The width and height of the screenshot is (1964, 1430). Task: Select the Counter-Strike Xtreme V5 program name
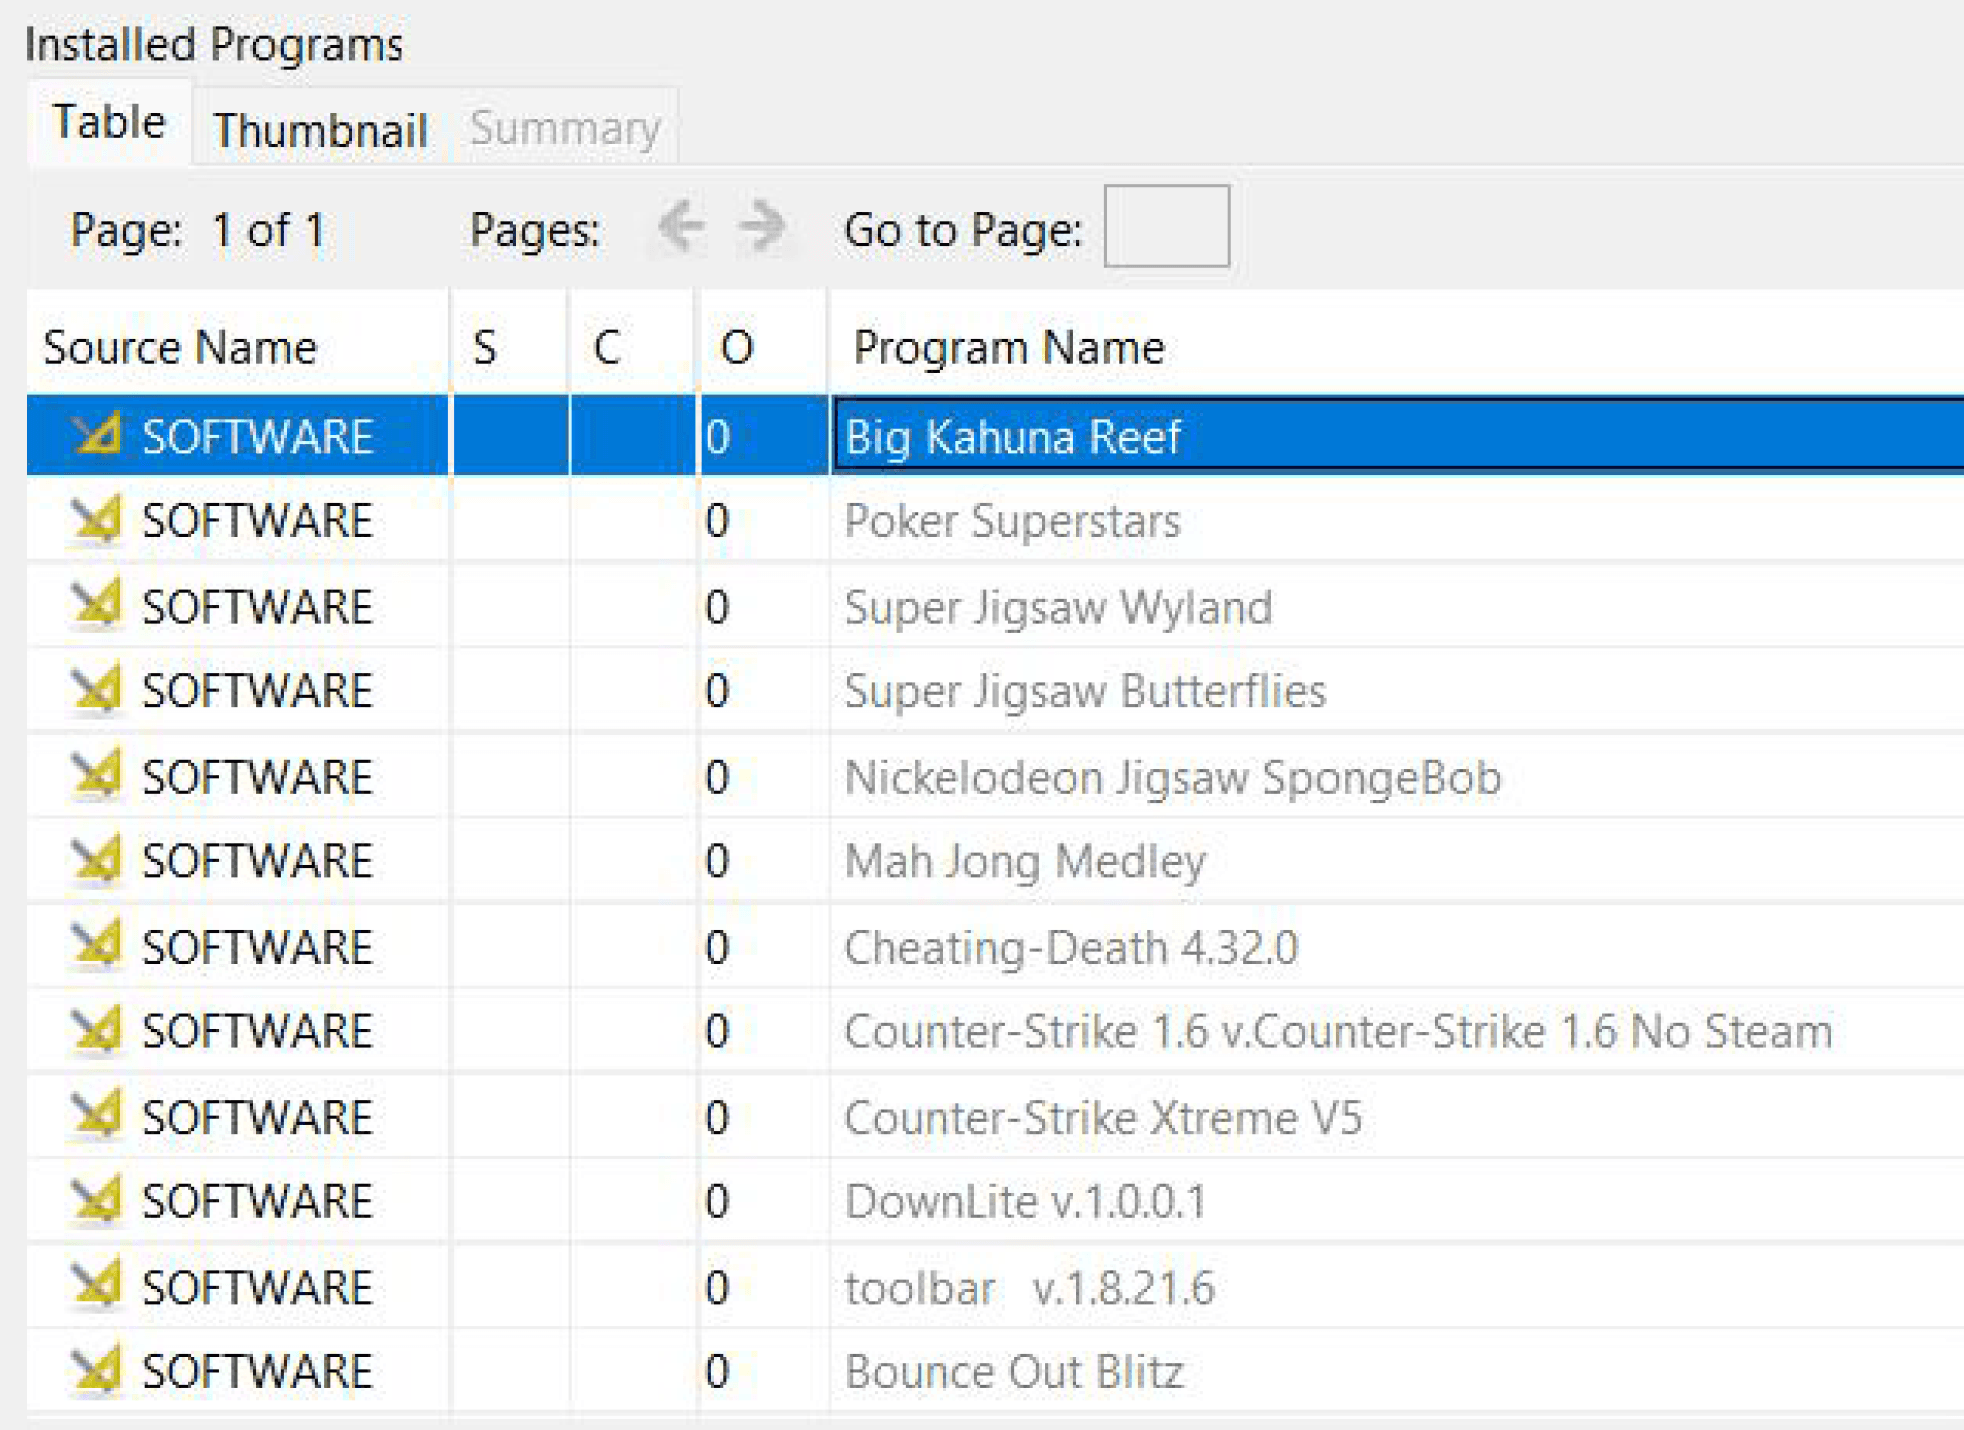[1103, 1117]
